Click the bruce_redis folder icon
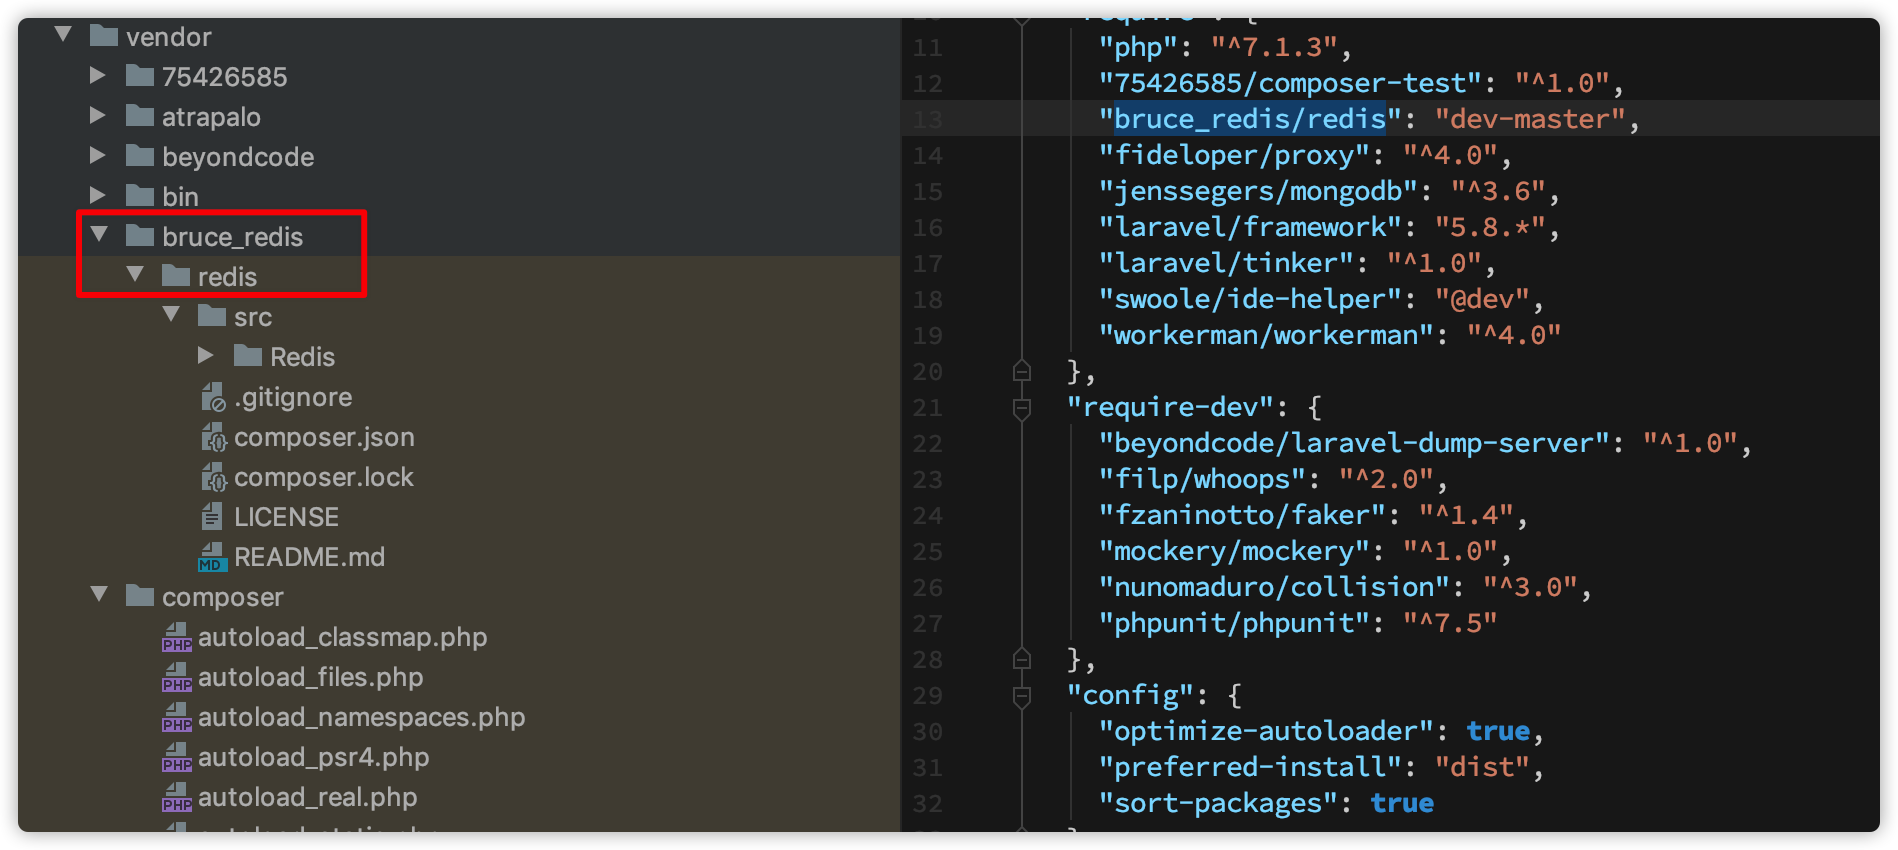1898x850 pixels. pyautogui.click(x=140, y=236)
